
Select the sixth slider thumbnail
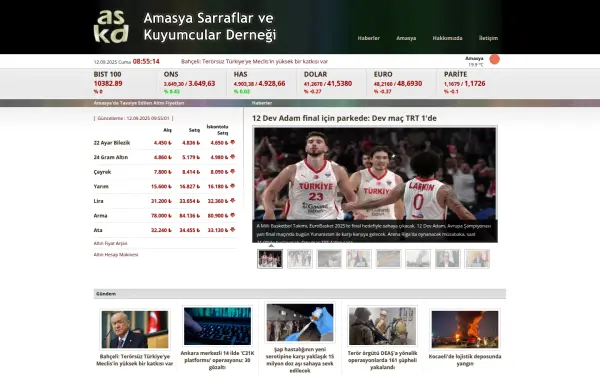point(418,259)
